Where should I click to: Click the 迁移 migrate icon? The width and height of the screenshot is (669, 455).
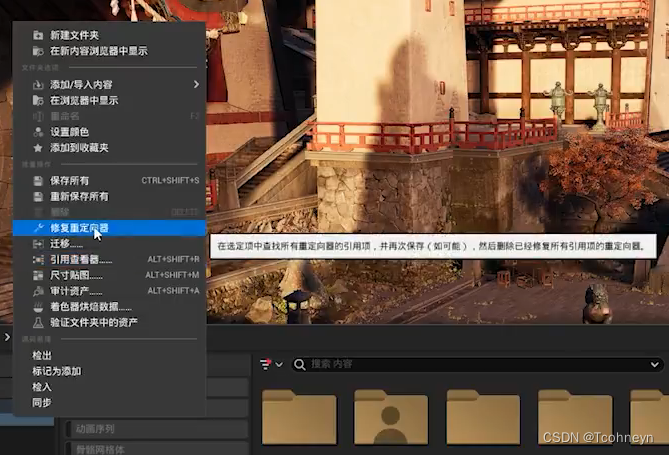(x=38, y=244)
